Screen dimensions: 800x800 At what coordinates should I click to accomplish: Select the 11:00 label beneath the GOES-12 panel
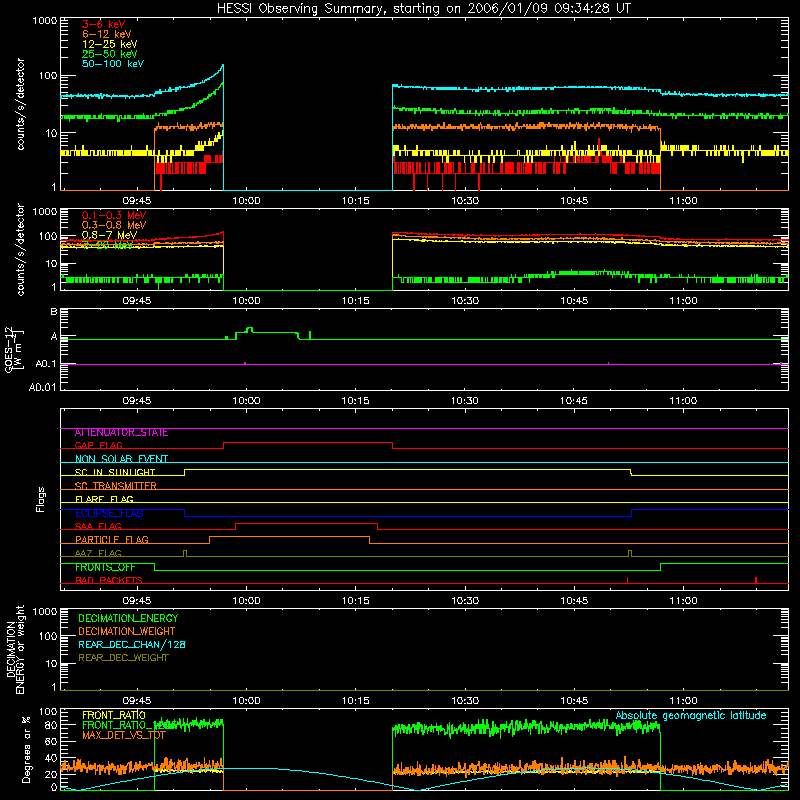683,401
